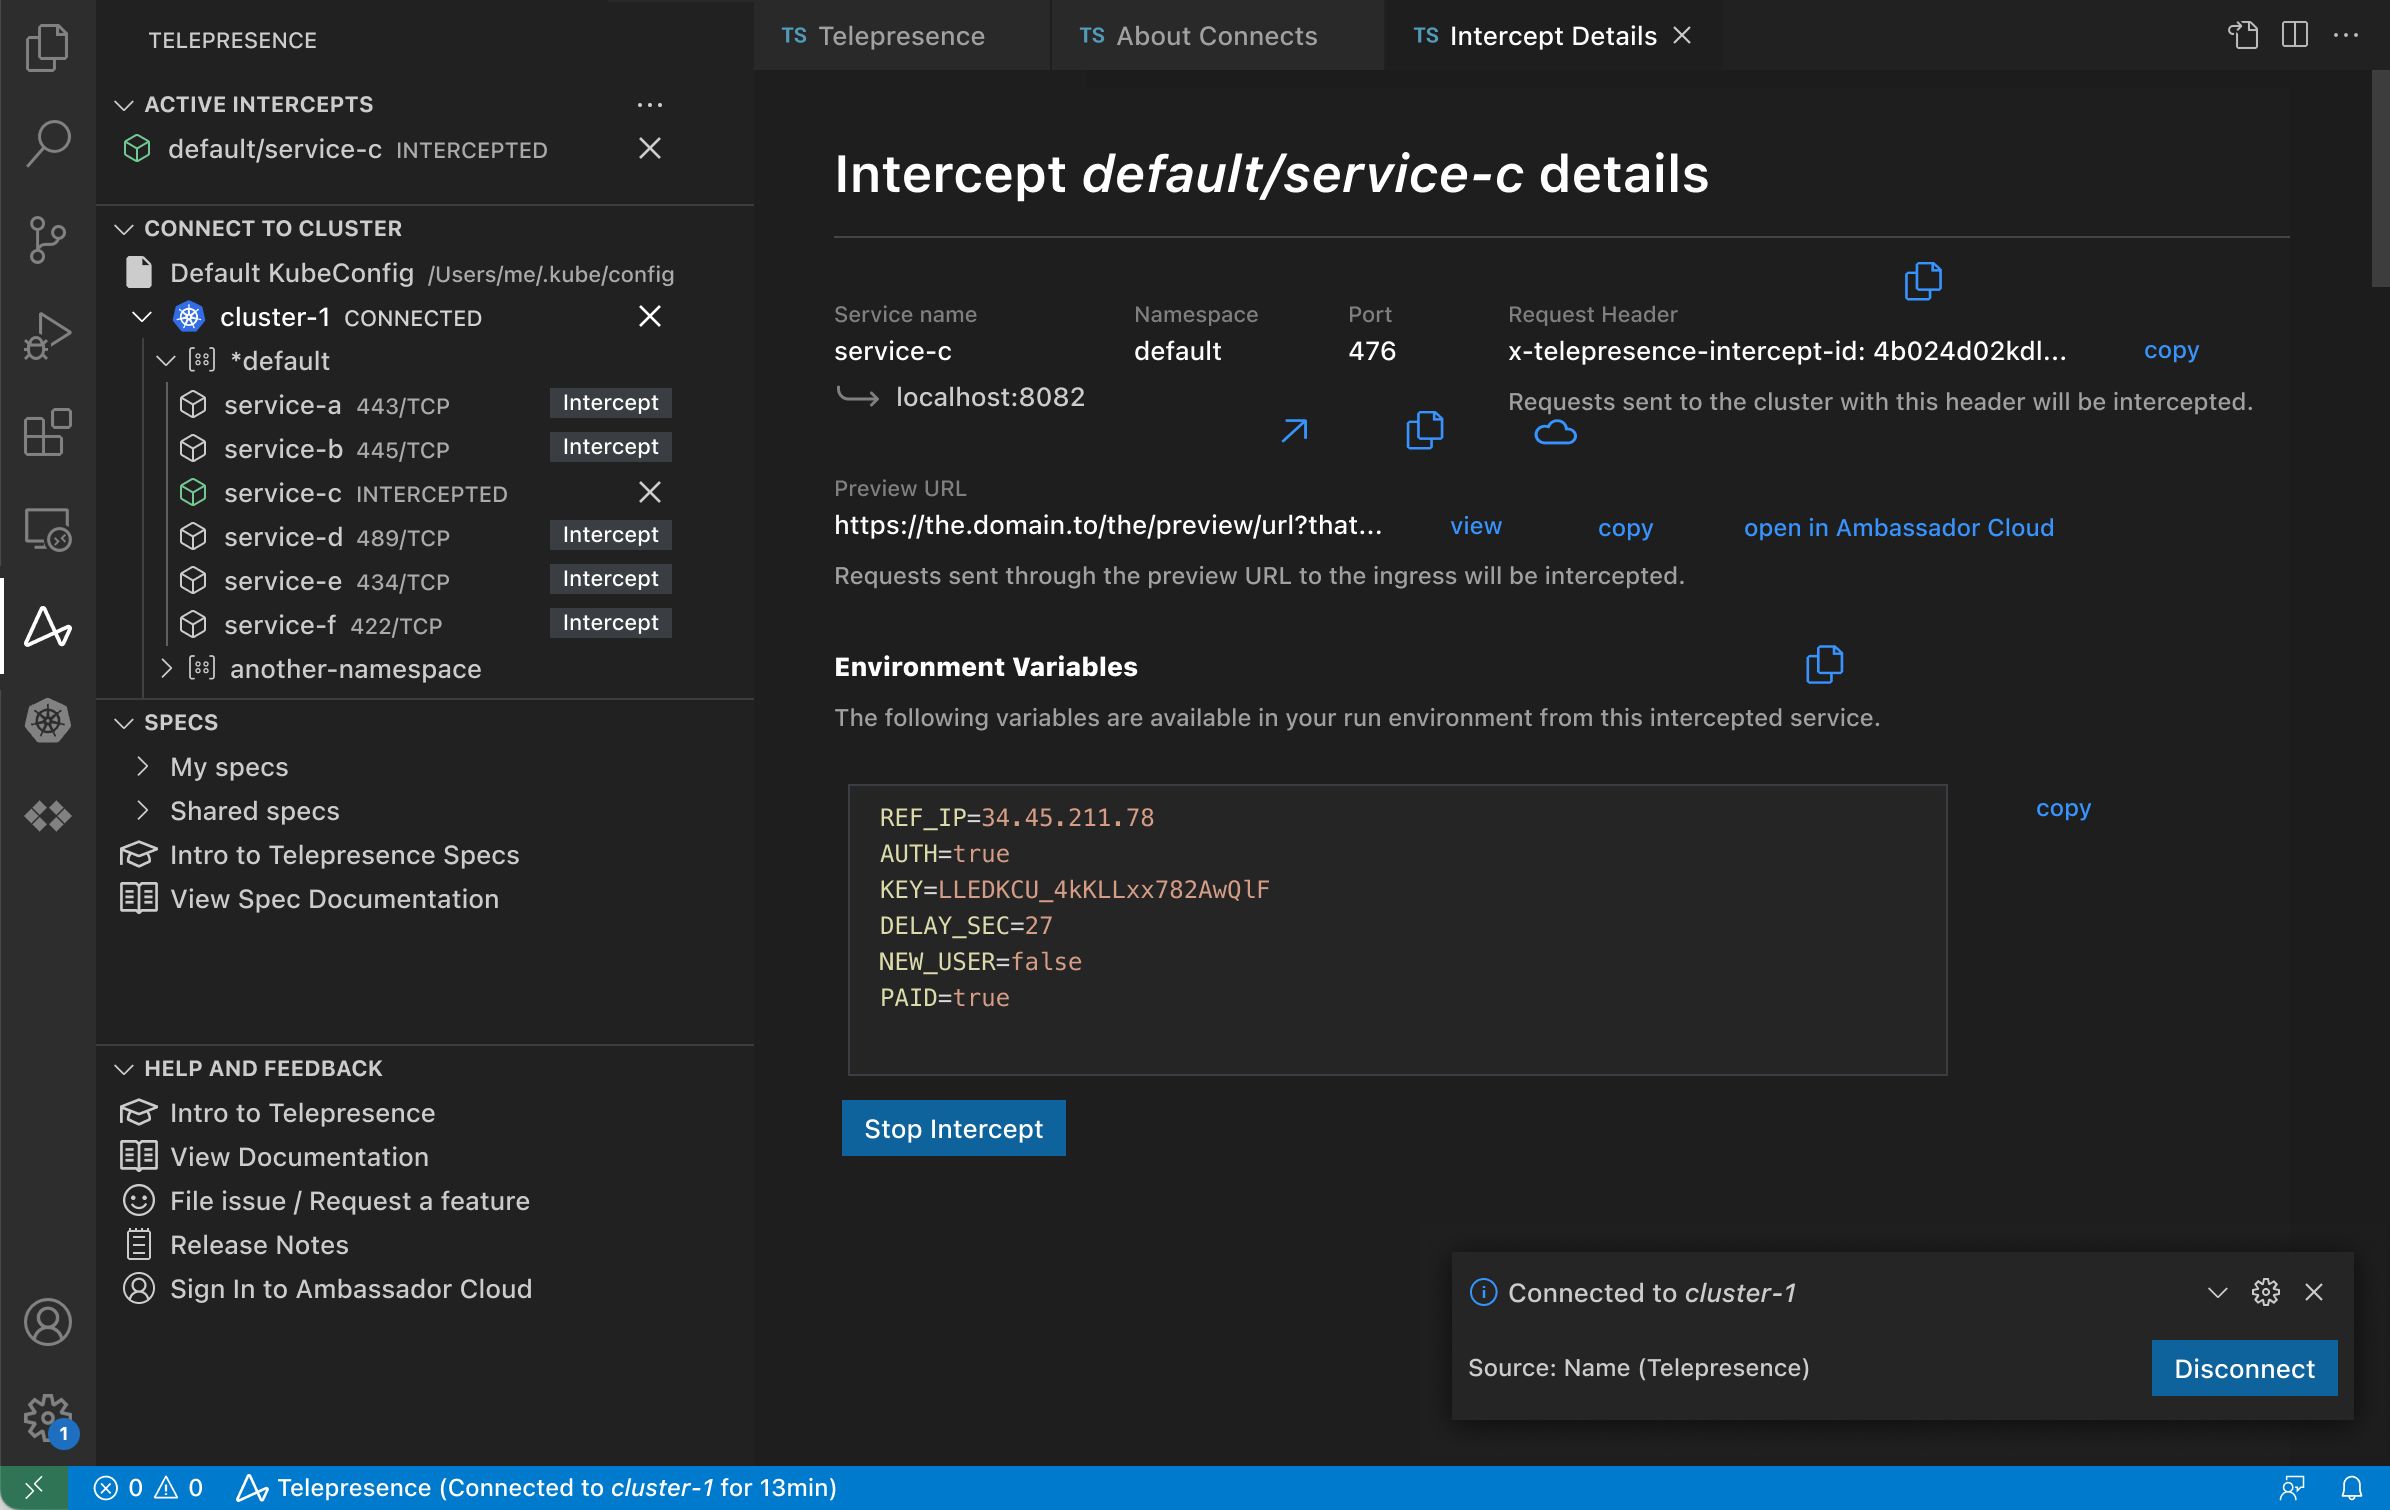Open the Kubernetes activity bar view
The width and height of the screenshot is (2390, 1510).
click(47, 721)
